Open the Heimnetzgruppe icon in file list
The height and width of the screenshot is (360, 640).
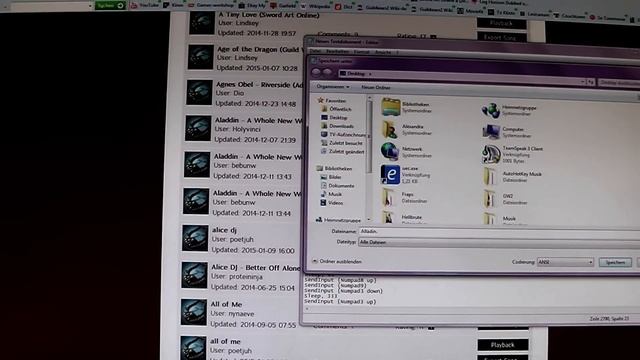tap(490, 110)
